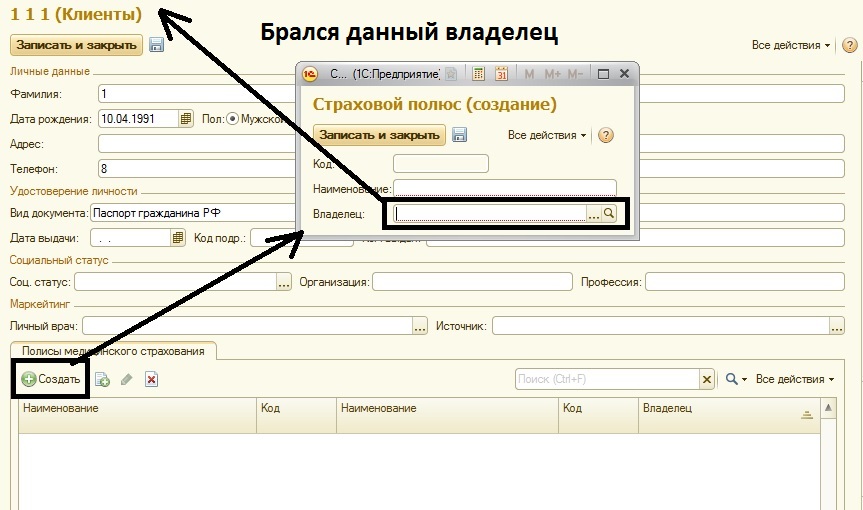863x510 pixels.
Task: Maximize the Страховой полюс dialog
Action: coord(603,74)
